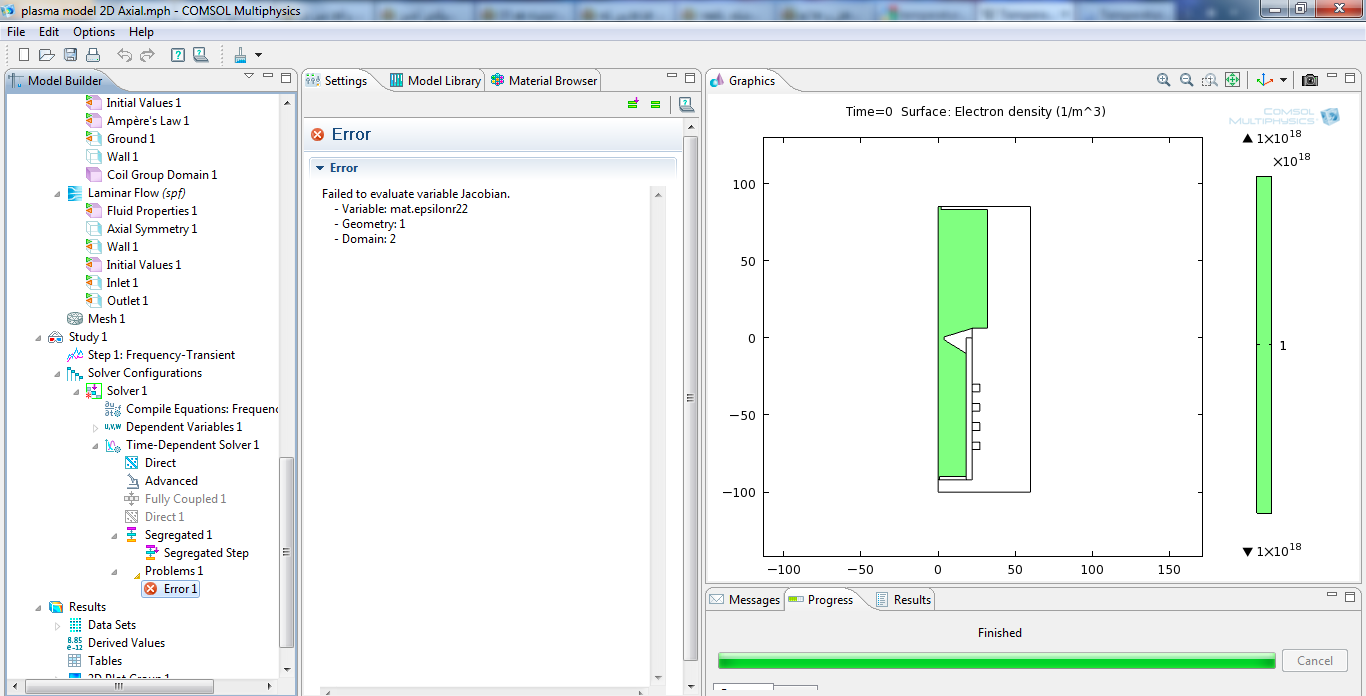Select the Segregated Step tree node
Screen dimensions: 1366x696
tap(206, 553)
